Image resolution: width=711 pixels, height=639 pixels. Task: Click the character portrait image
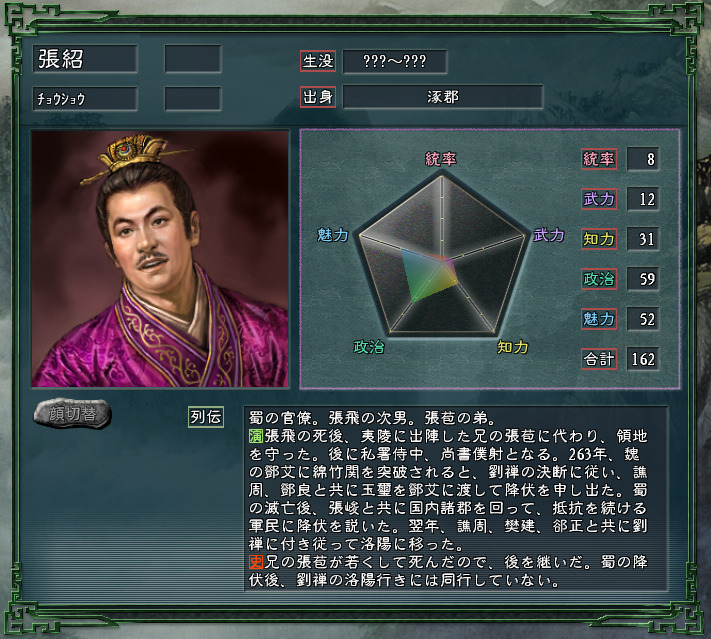pyautogui.click(x=160, y=259)
